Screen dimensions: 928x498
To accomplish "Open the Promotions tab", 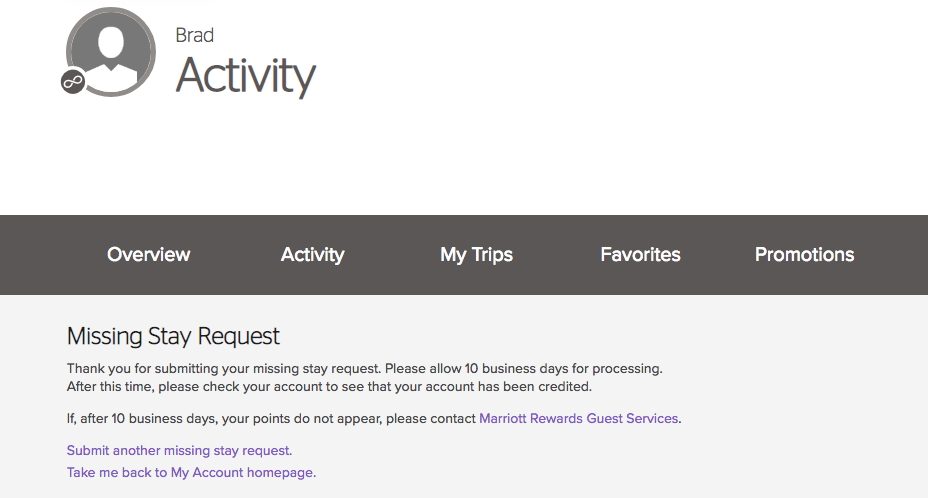I will pyautogui.click(x=804, y=255).
